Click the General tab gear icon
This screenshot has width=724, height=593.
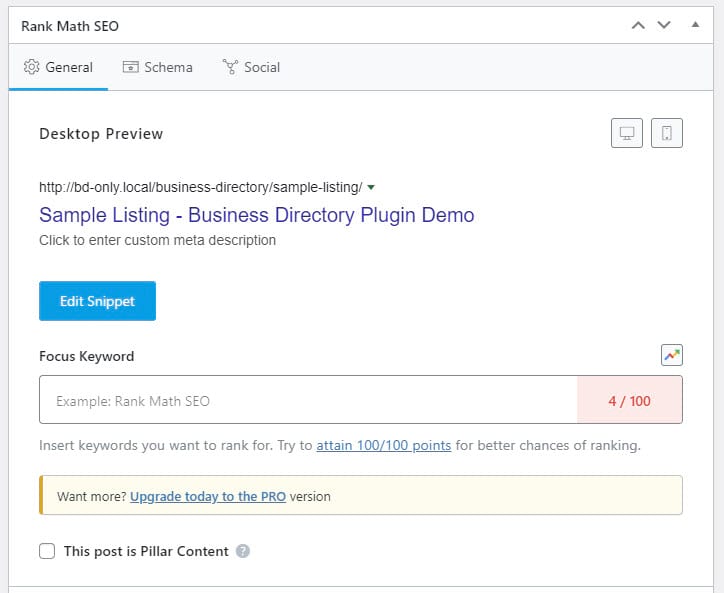coord(31,67)
